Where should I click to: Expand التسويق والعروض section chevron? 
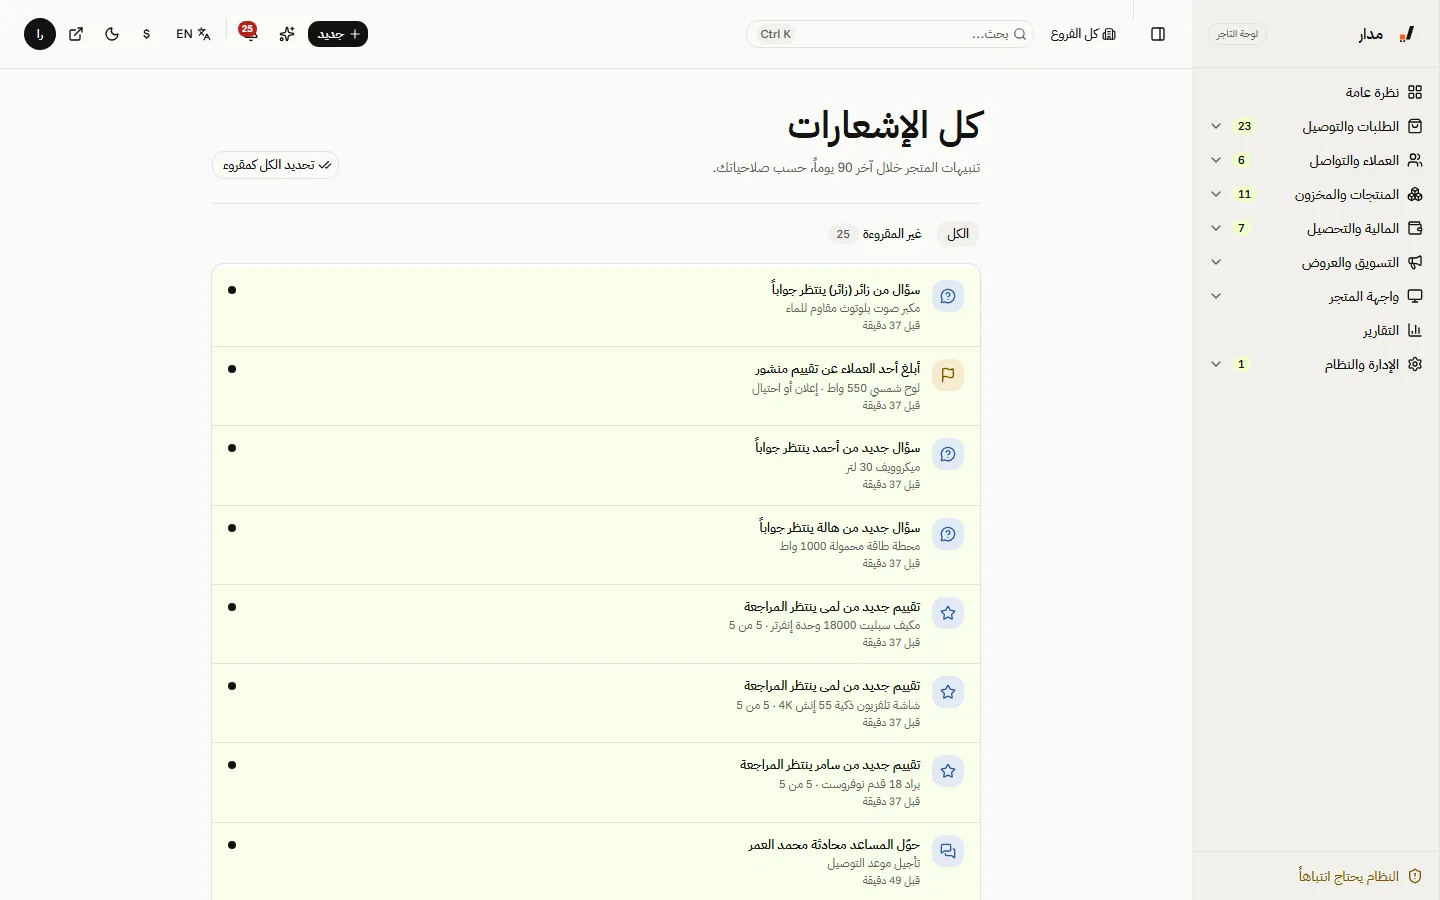point(1216,262)
